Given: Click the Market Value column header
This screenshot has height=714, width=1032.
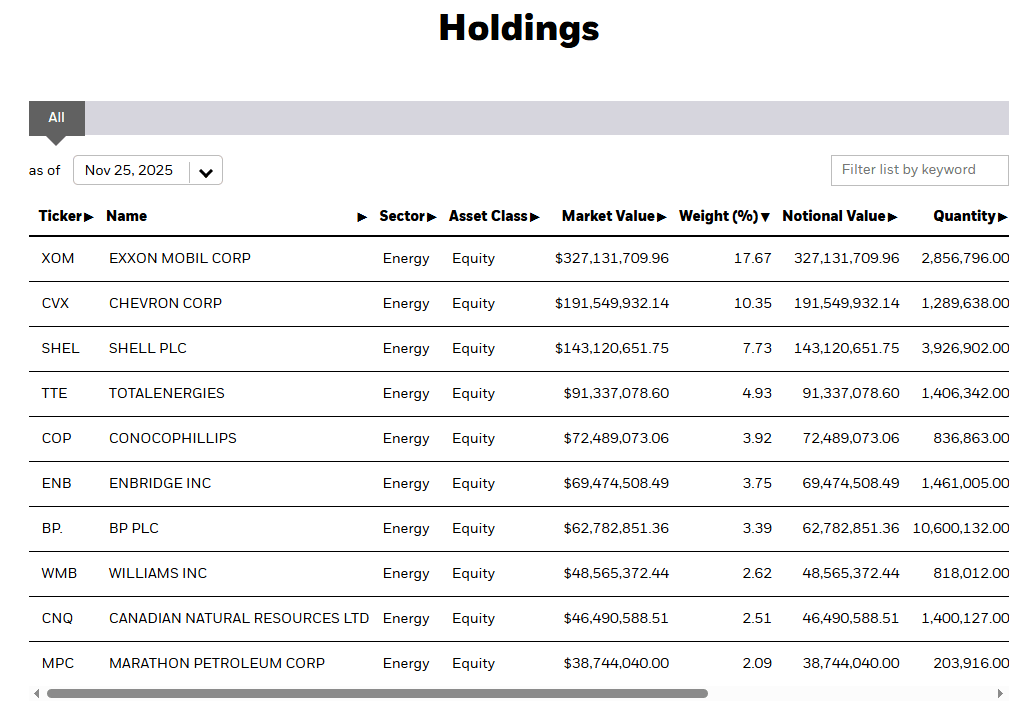Looking at the screenshot, I should pos(607,216).
